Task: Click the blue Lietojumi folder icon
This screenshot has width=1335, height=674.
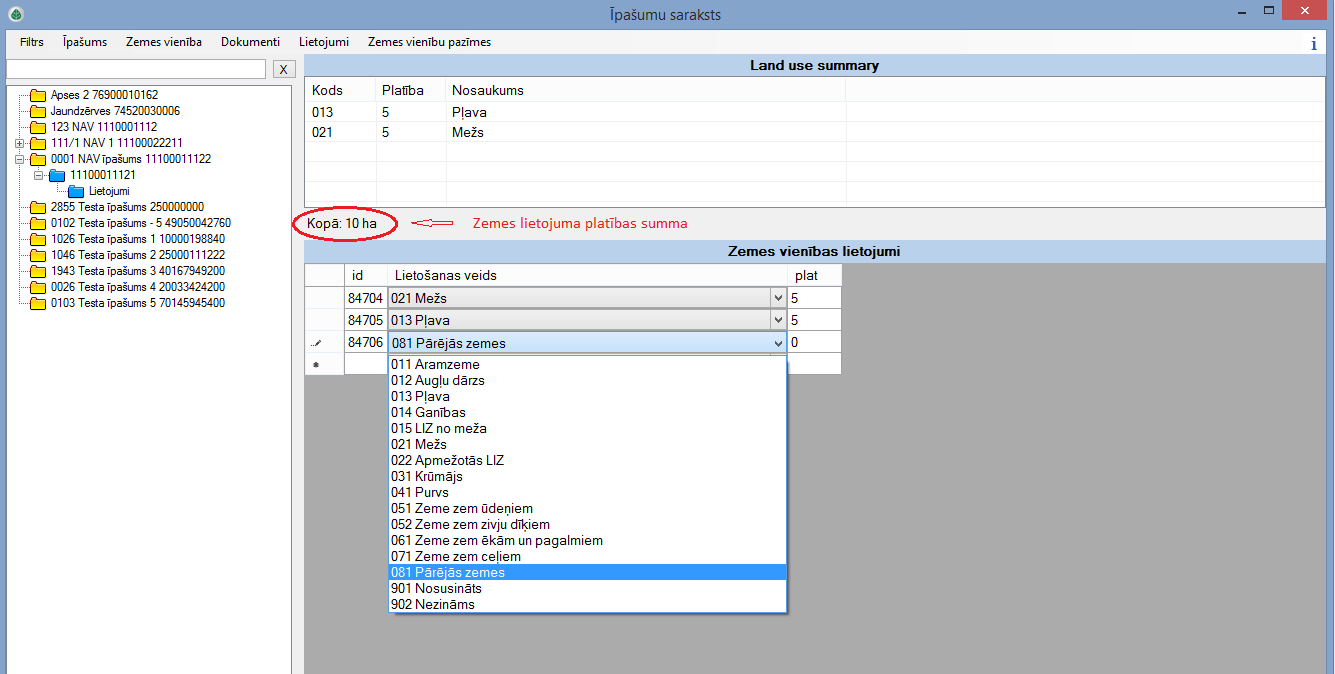Action: pos(76,191)
